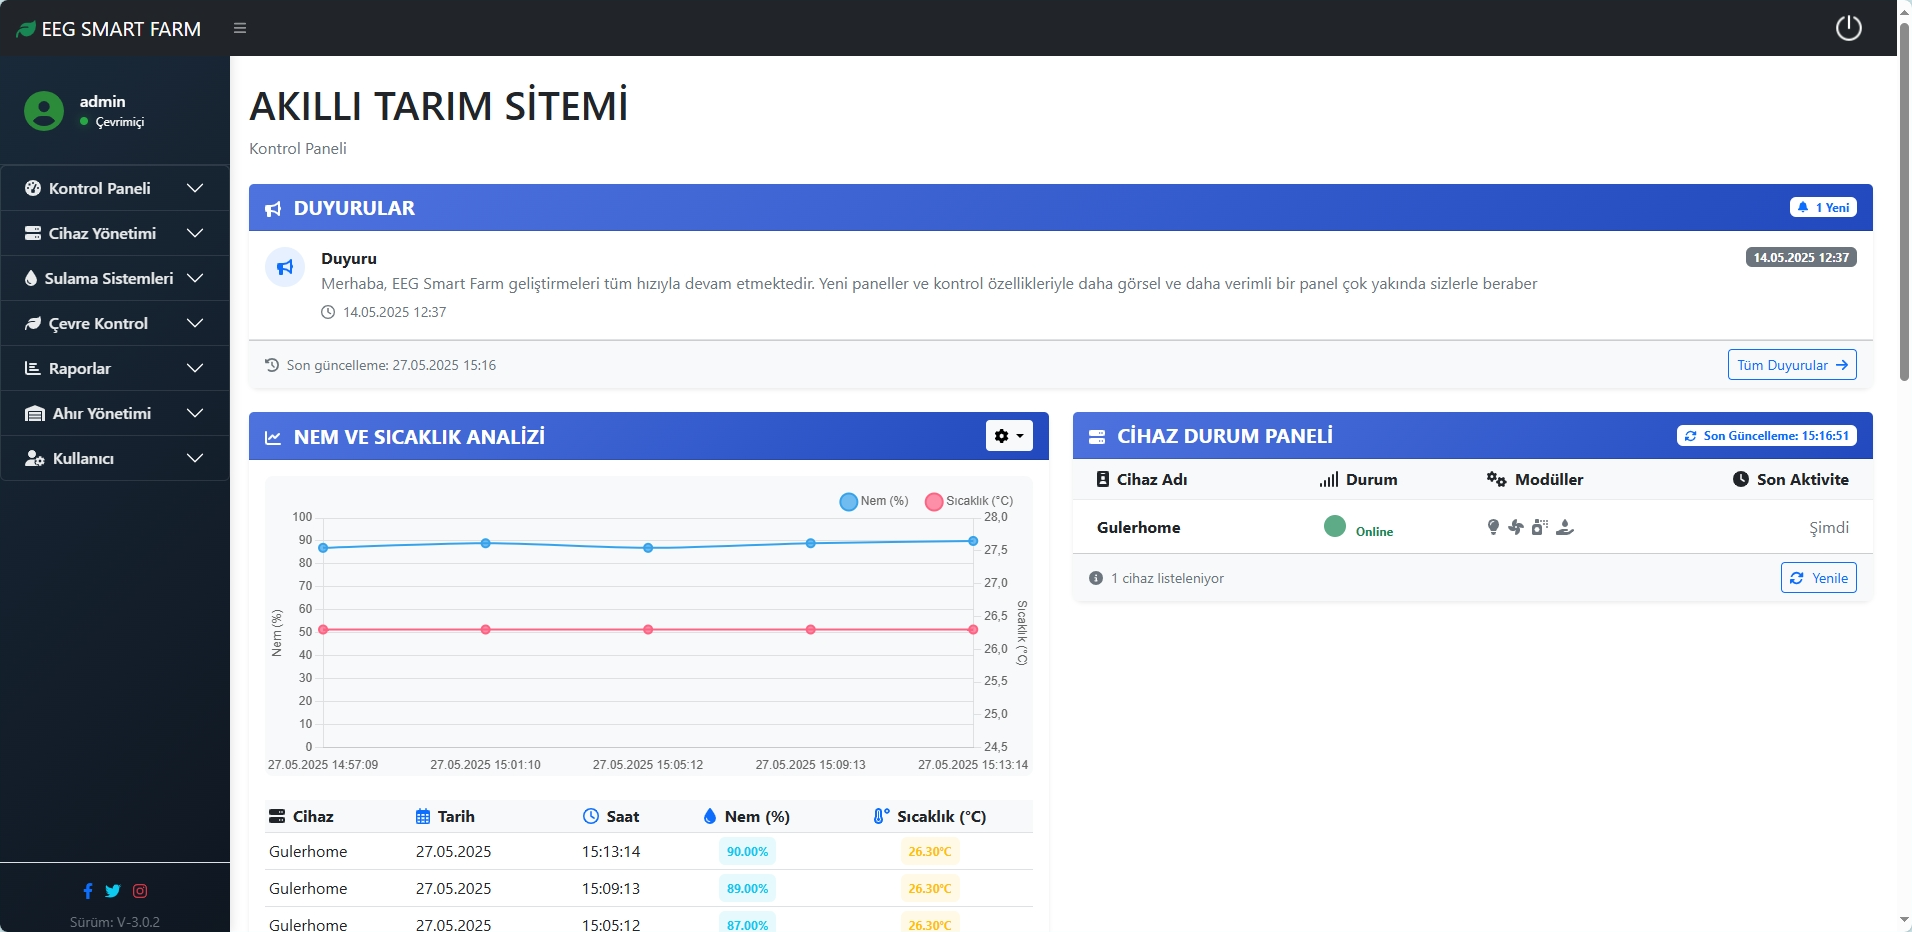Viewport: 1912px width, 932px height.
Task: Click the green Online status dot
Action: click(1335, 526)
